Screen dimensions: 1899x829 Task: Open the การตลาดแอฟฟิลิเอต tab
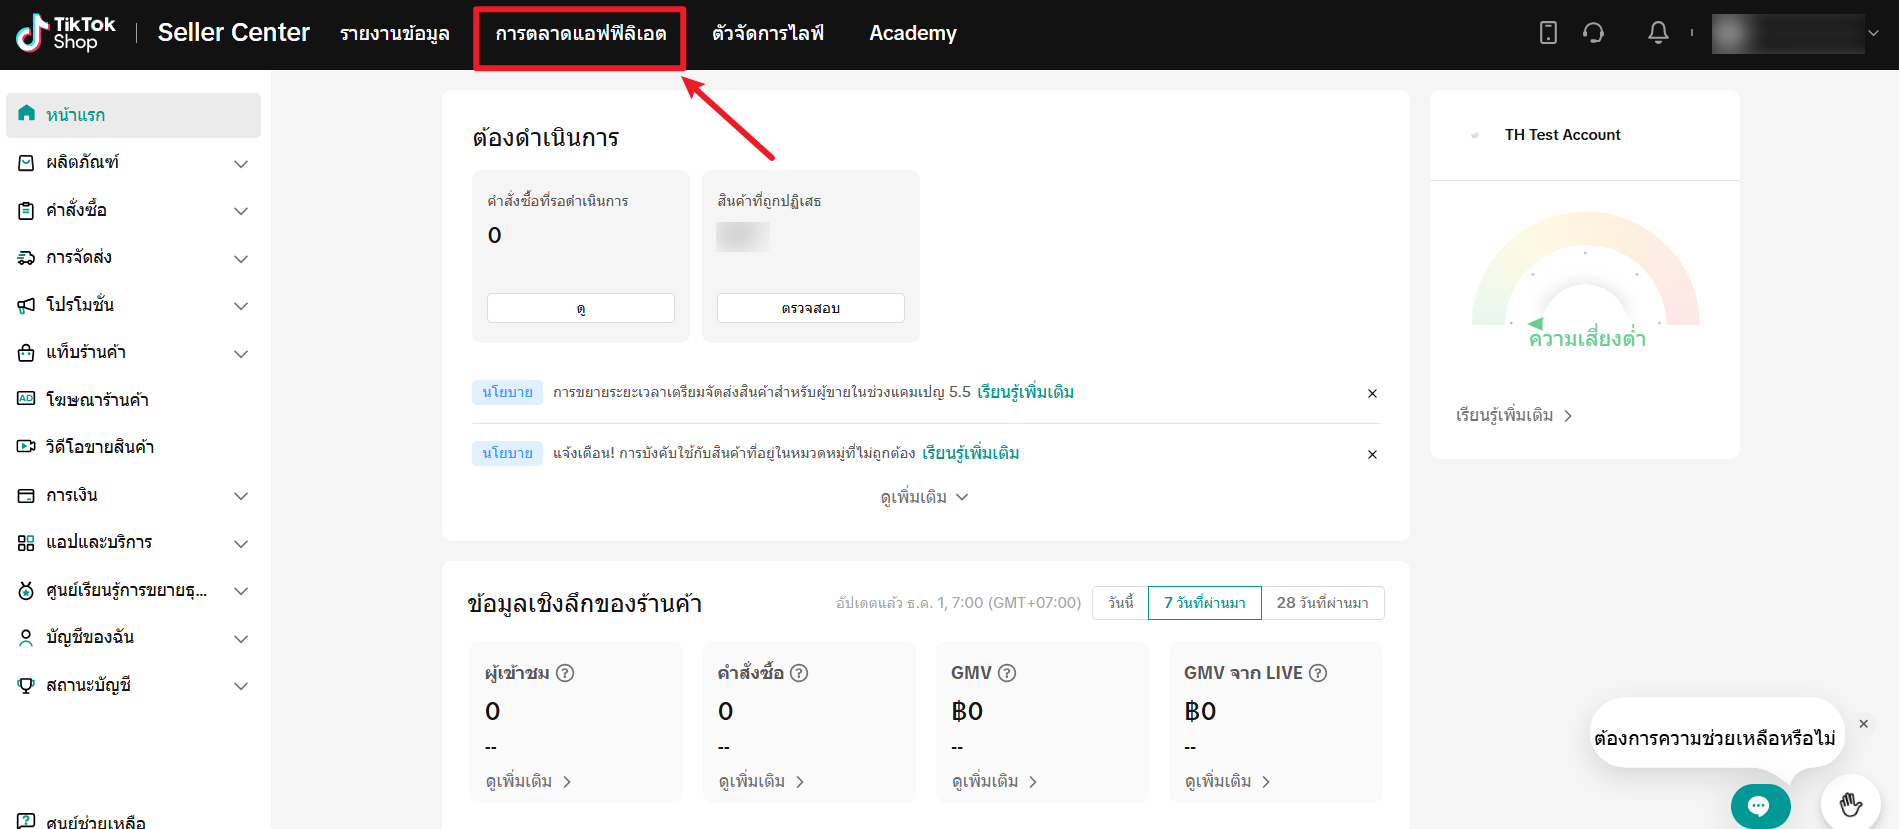coord(580,34)
